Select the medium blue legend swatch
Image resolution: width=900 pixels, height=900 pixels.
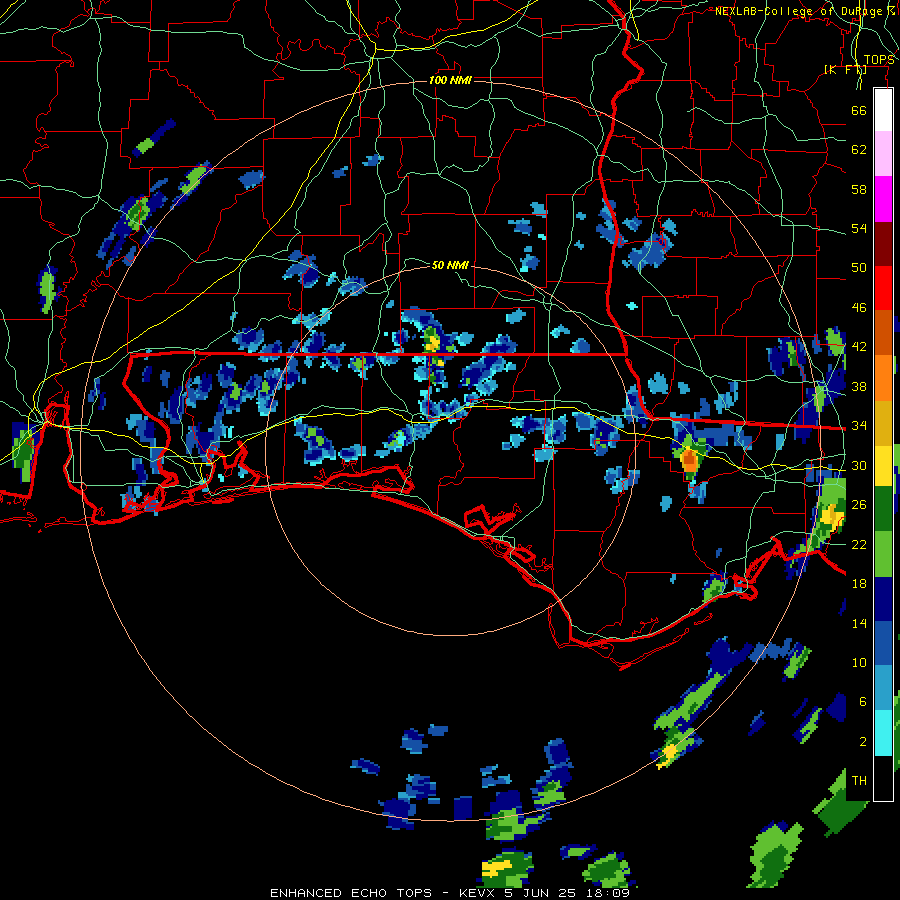(883, 645)
